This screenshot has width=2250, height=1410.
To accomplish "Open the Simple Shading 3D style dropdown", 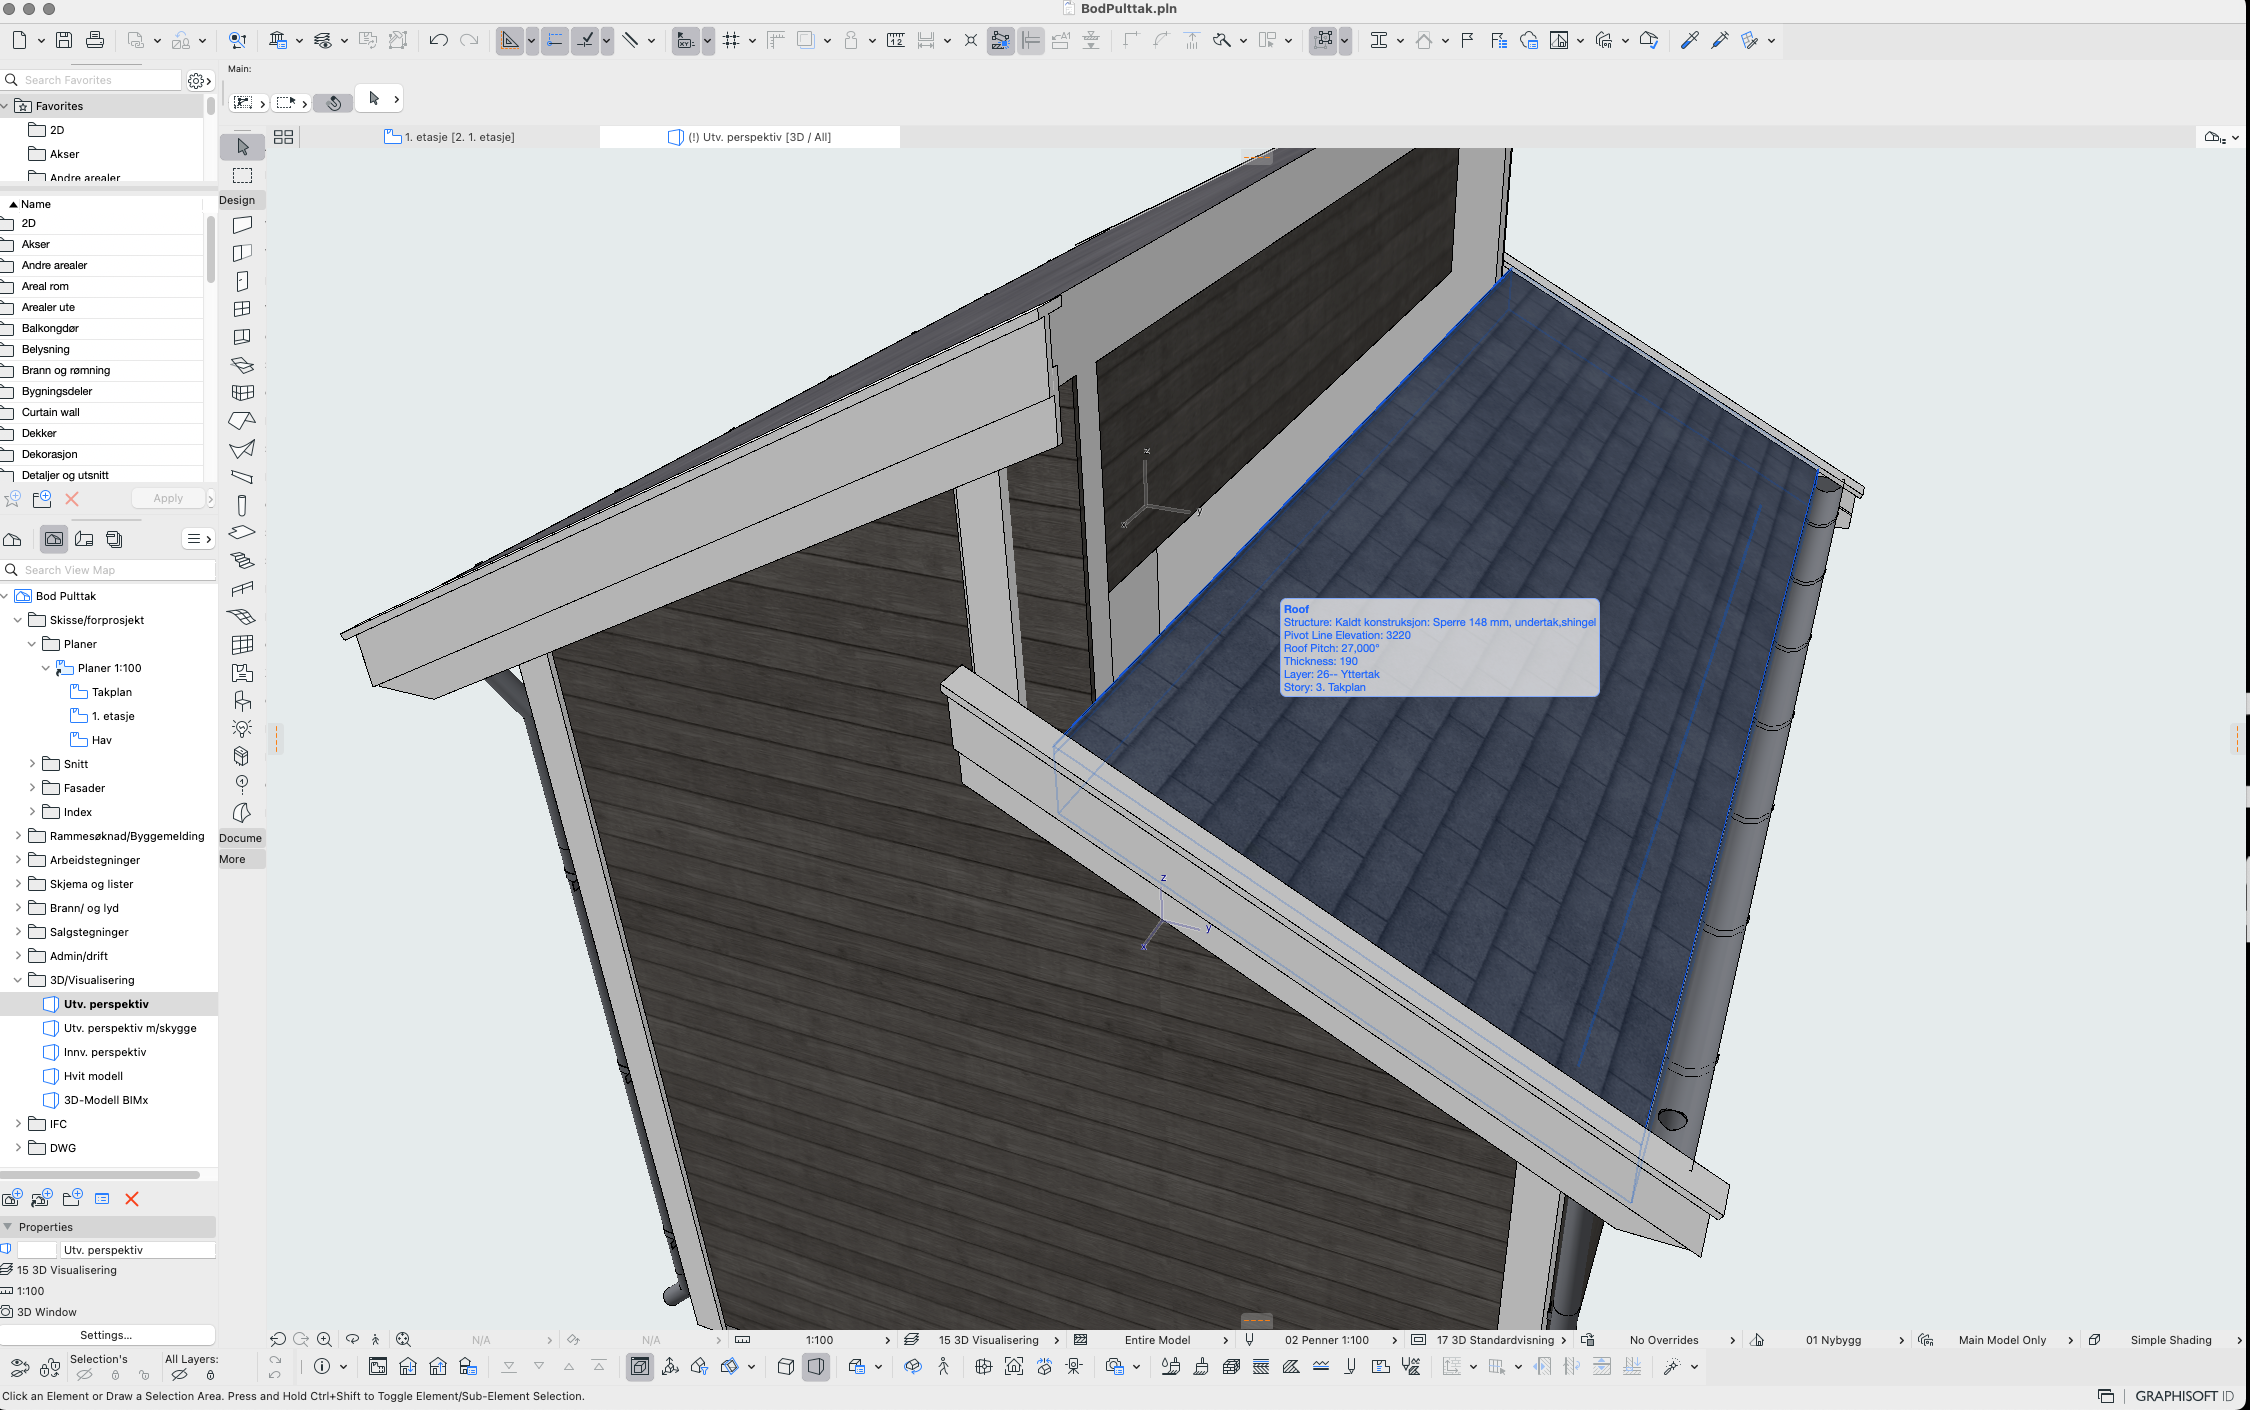I will coord(2170,1340).
